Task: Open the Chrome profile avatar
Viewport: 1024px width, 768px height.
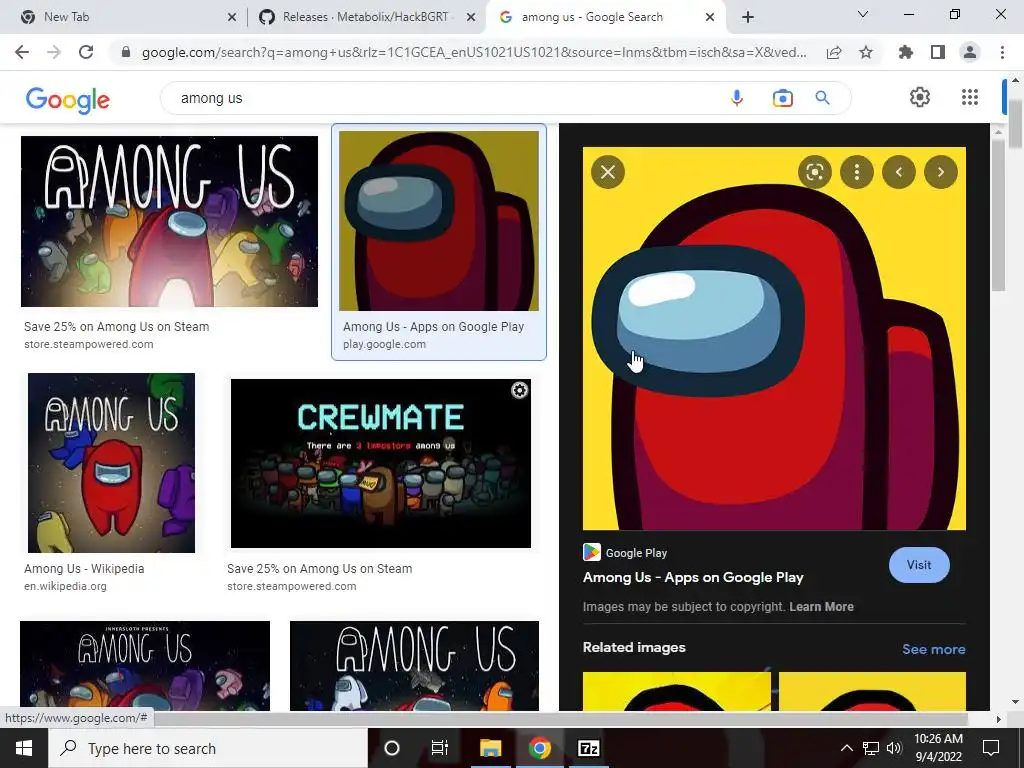Action: [970, 52]
